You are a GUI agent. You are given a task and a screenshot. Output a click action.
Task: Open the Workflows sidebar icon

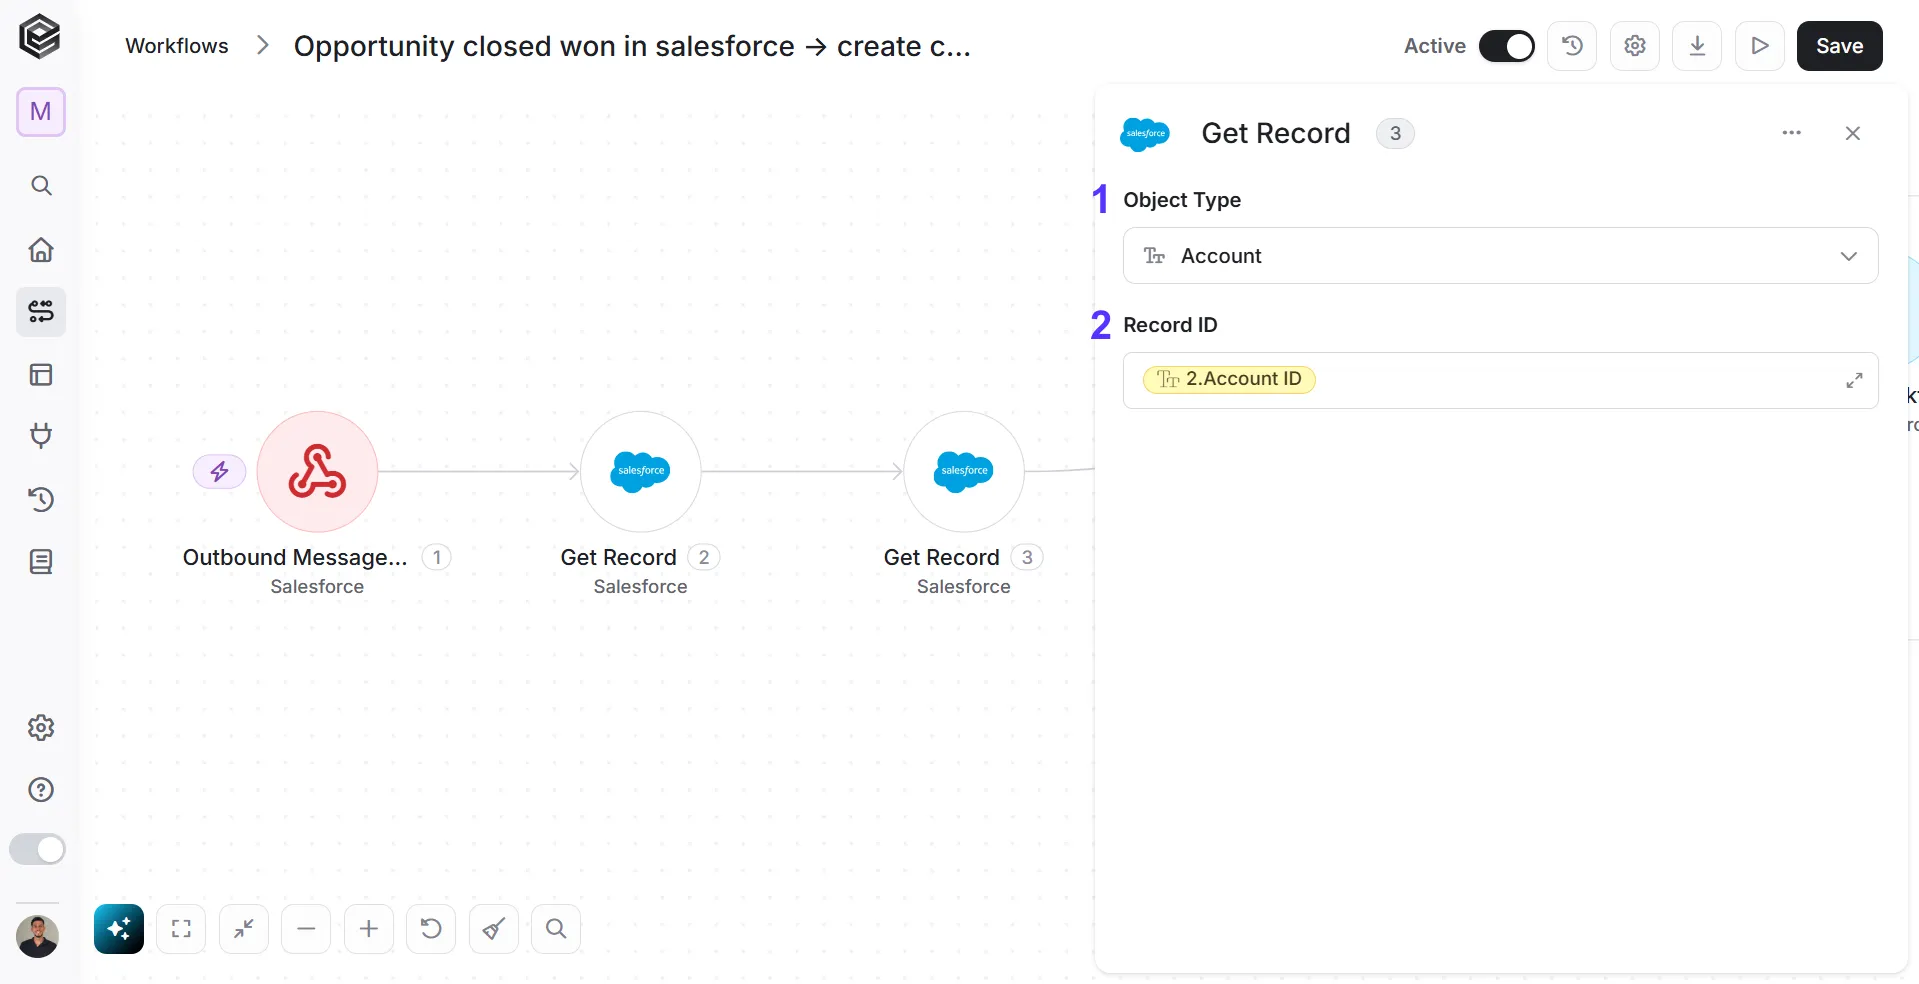[x=41, y=312]
